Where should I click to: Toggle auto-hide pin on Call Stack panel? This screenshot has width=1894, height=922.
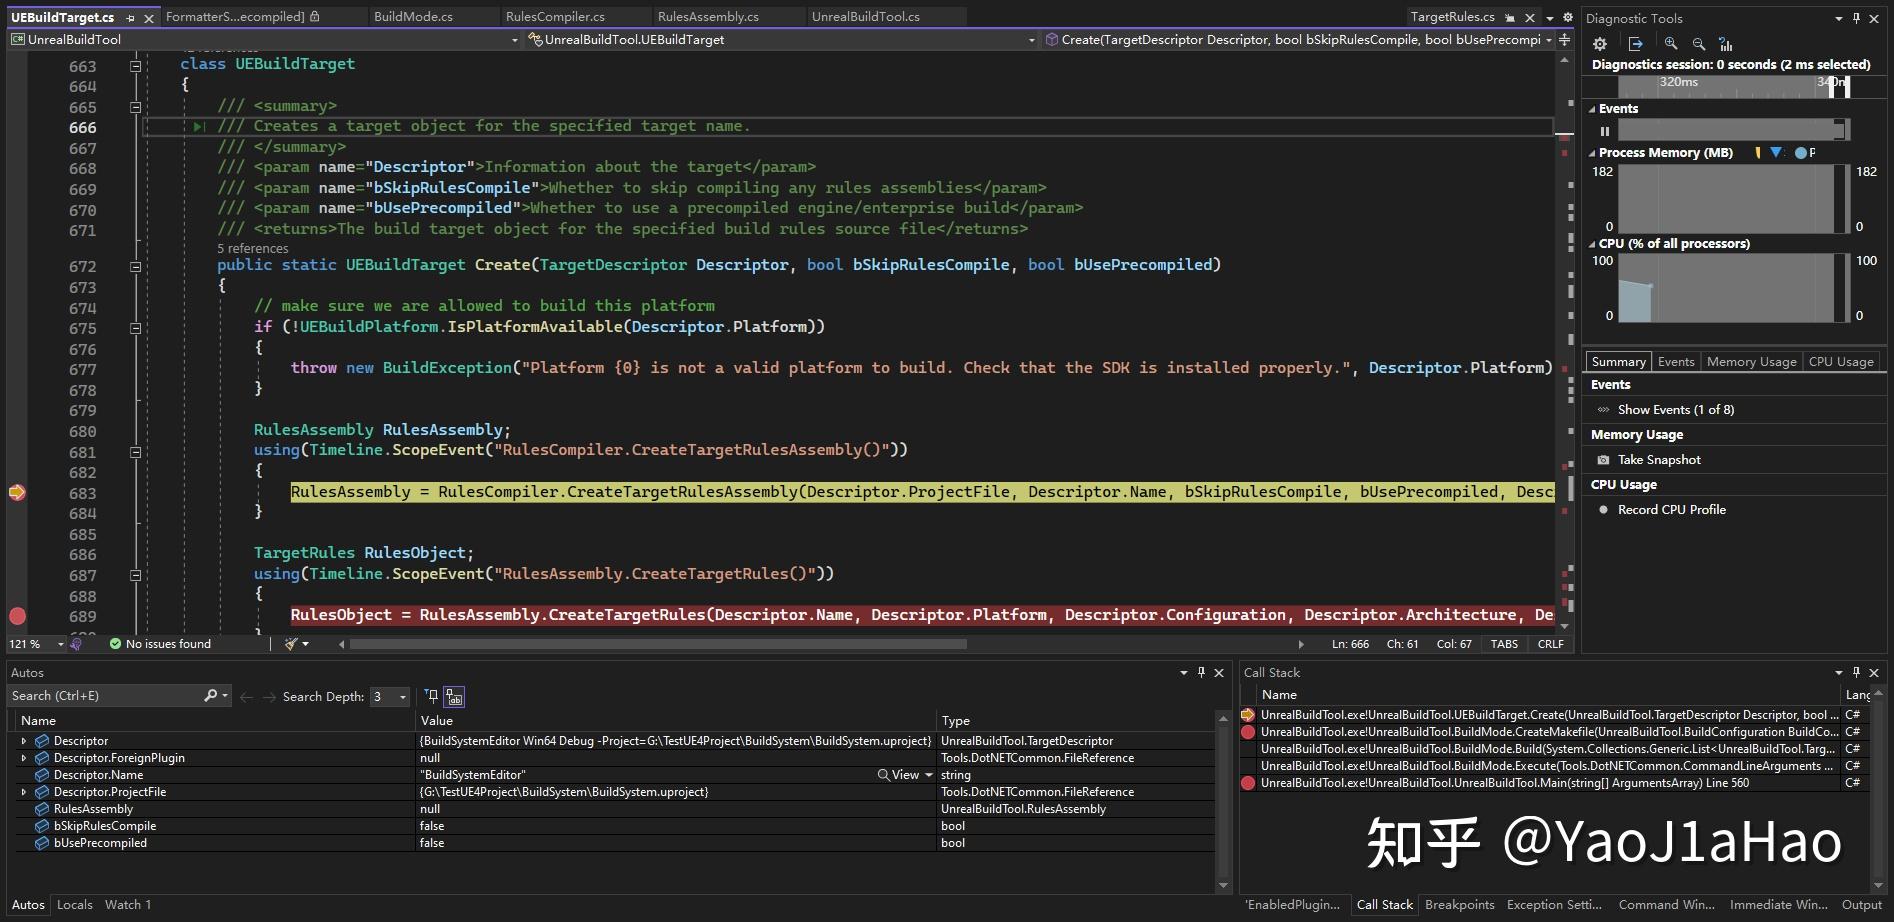tap(1856, 672)
